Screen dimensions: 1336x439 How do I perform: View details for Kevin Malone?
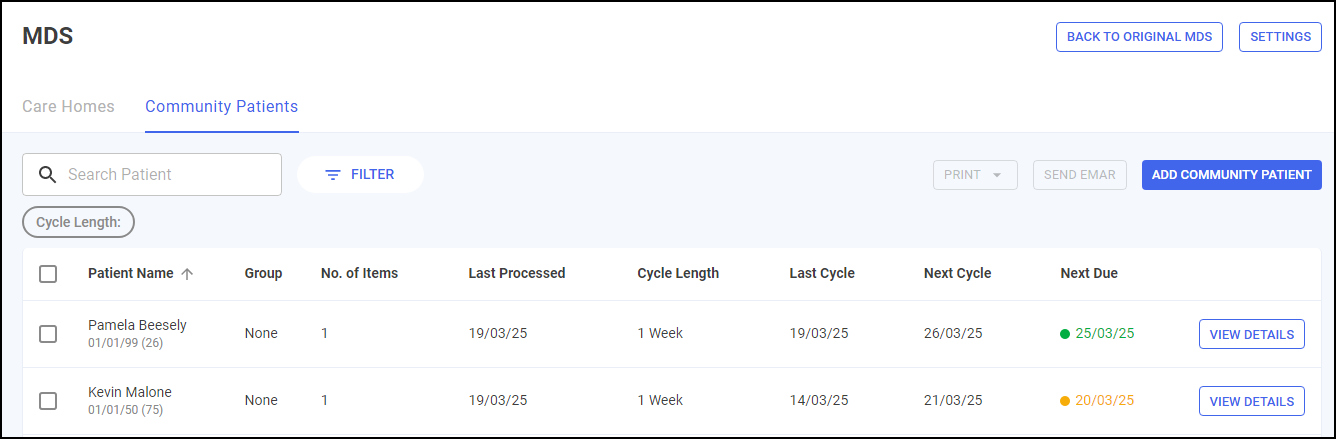pos(1251,401)
